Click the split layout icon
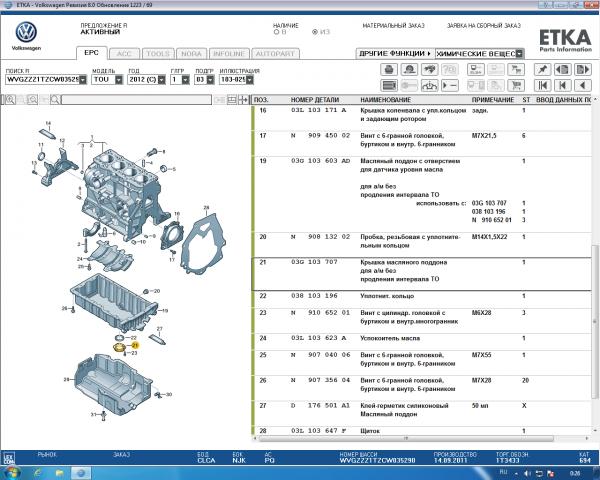Image resolution: width=600 pixels, height=480 pixels. pyautogui.click(x=232, y=100)
